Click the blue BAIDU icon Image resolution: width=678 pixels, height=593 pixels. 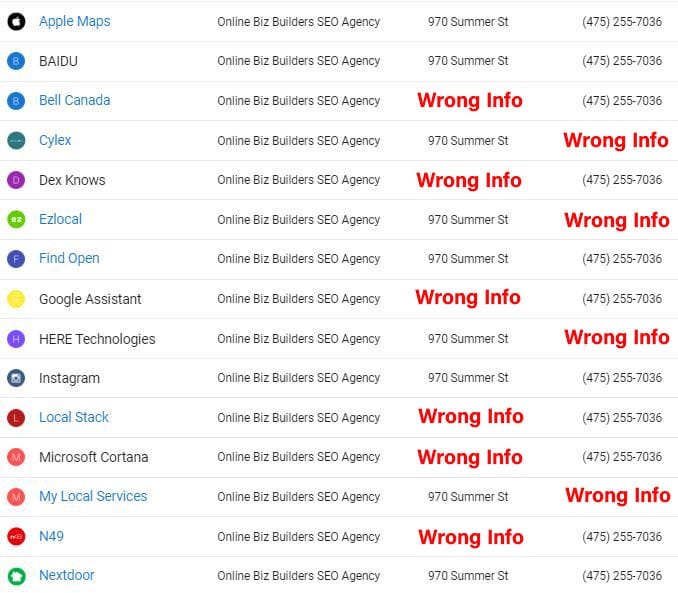(16, 61)
